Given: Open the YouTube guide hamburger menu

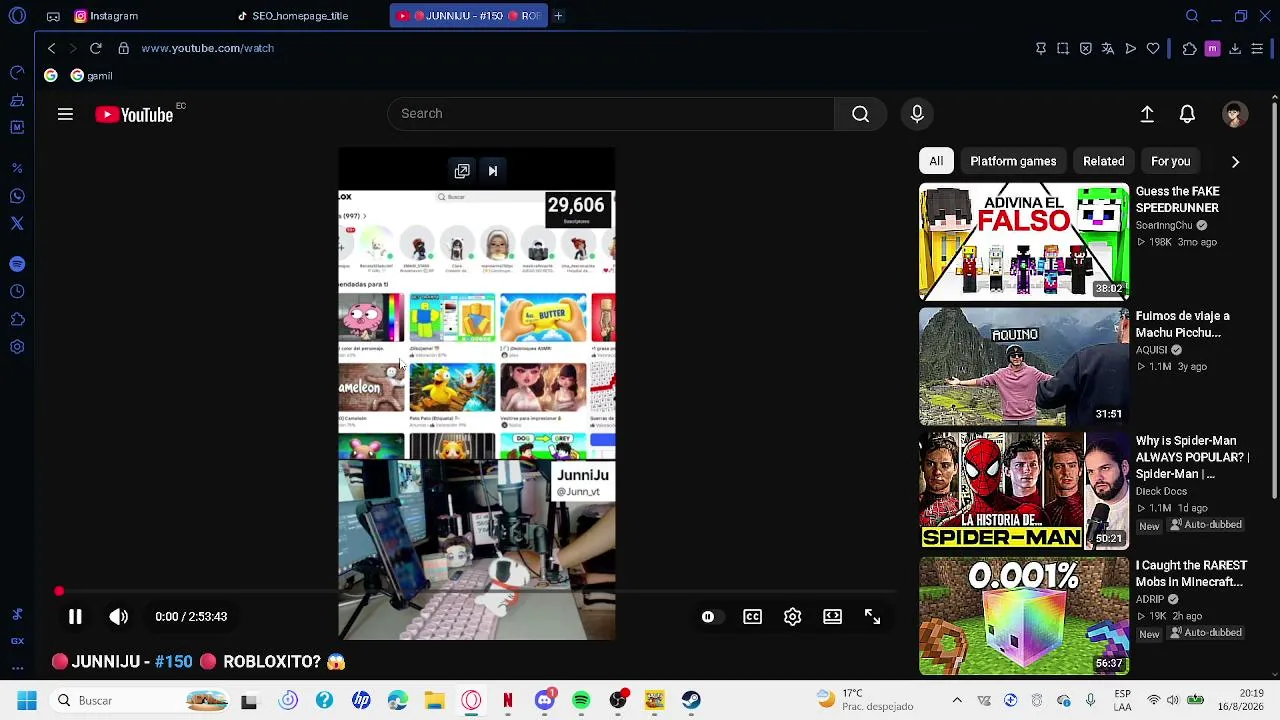Looking at the screenshot, I should [65, 114].
